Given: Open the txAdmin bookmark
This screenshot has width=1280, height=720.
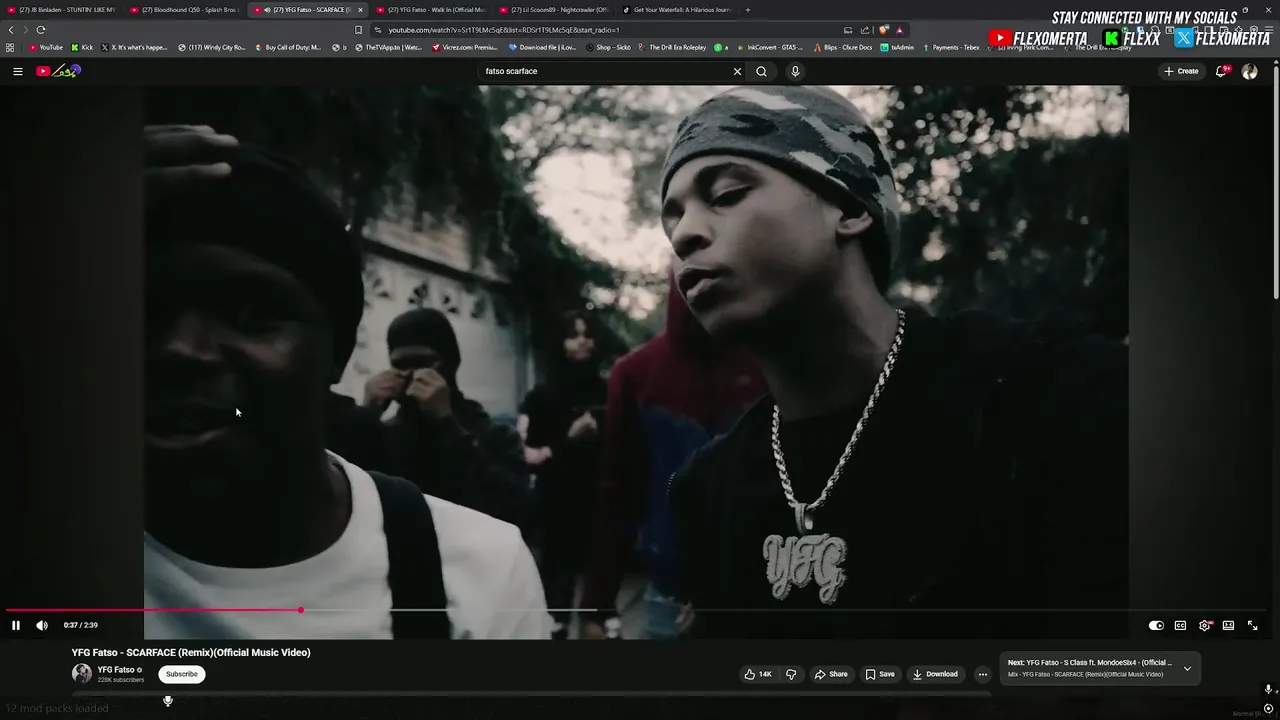Looking at the screenshot, I should pos(897,47).
